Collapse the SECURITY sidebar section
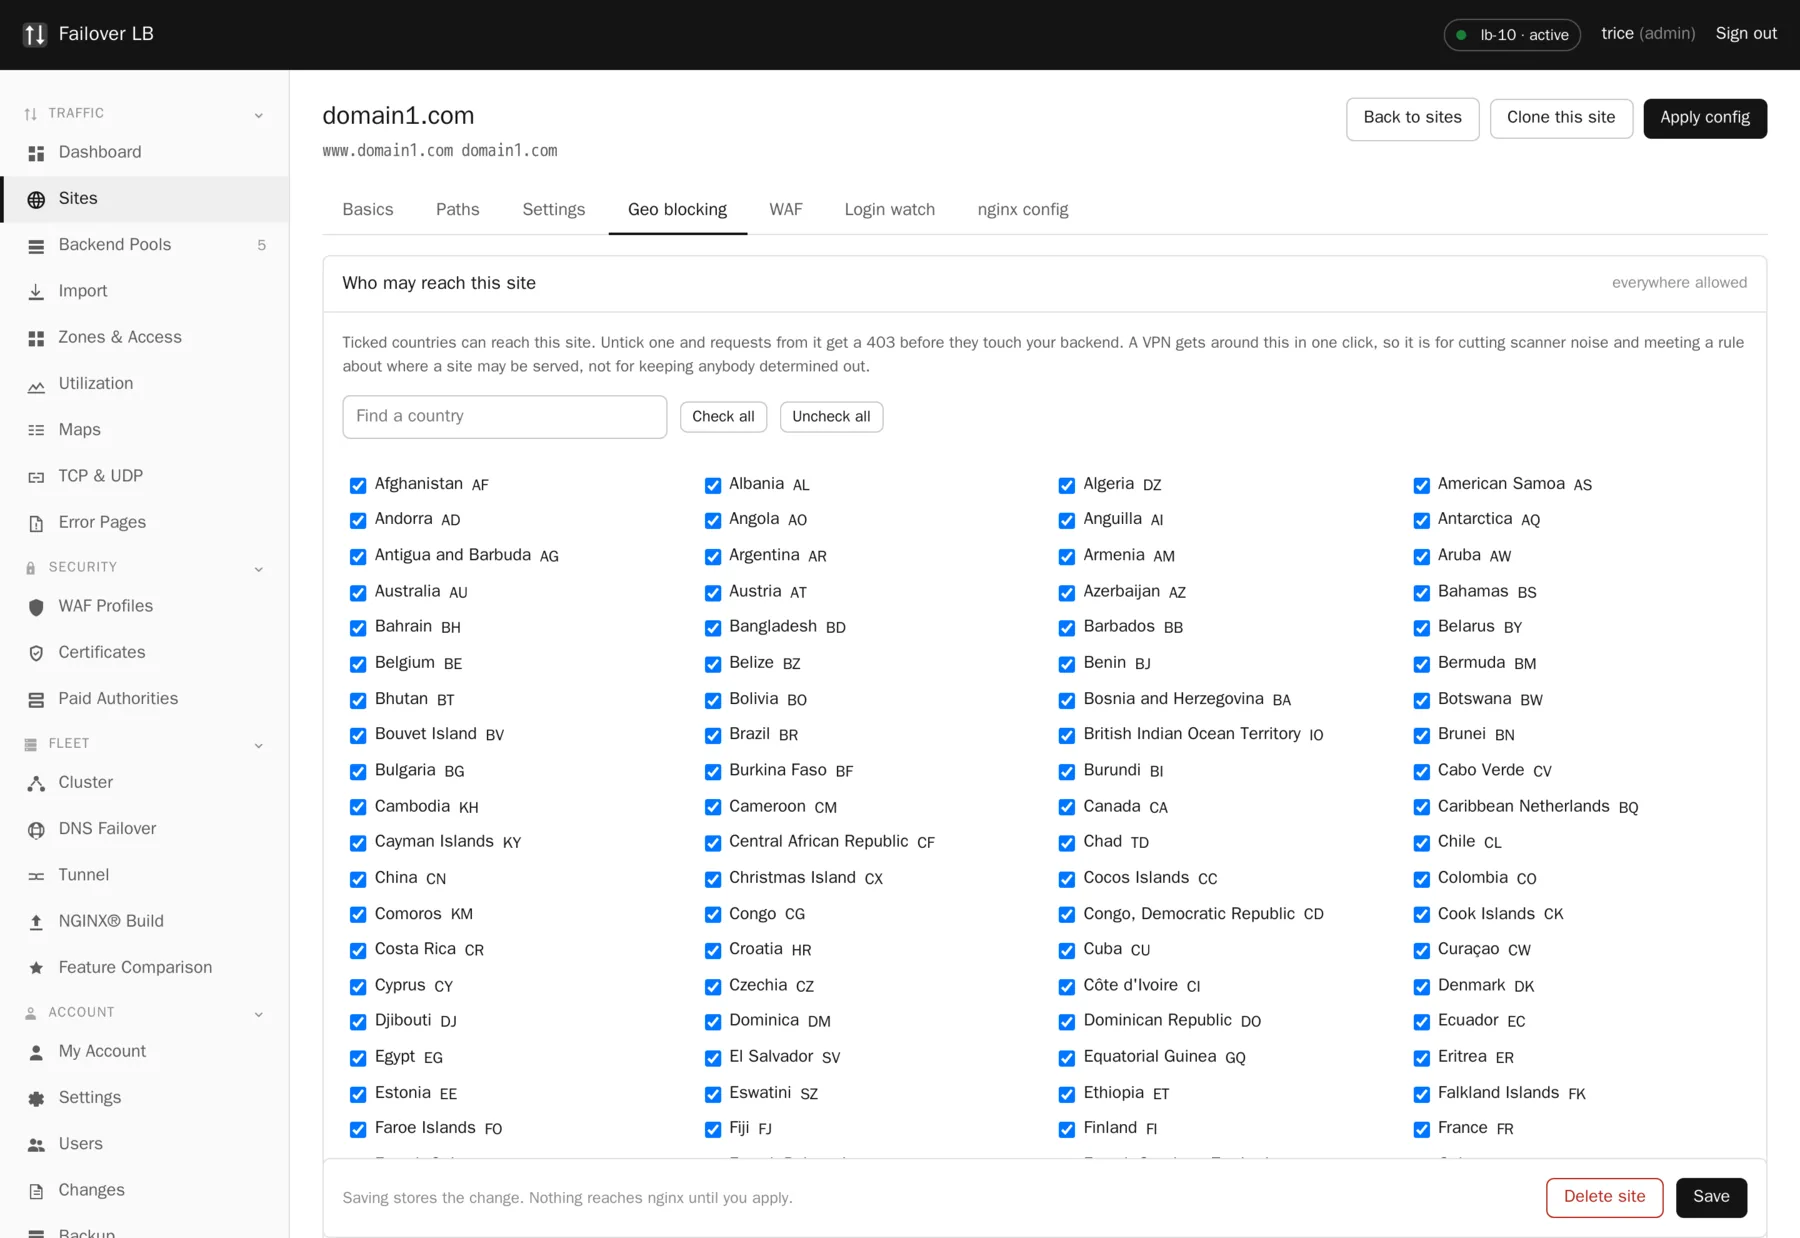Viewport: 1800px width, 1238px height. point(258,569)
